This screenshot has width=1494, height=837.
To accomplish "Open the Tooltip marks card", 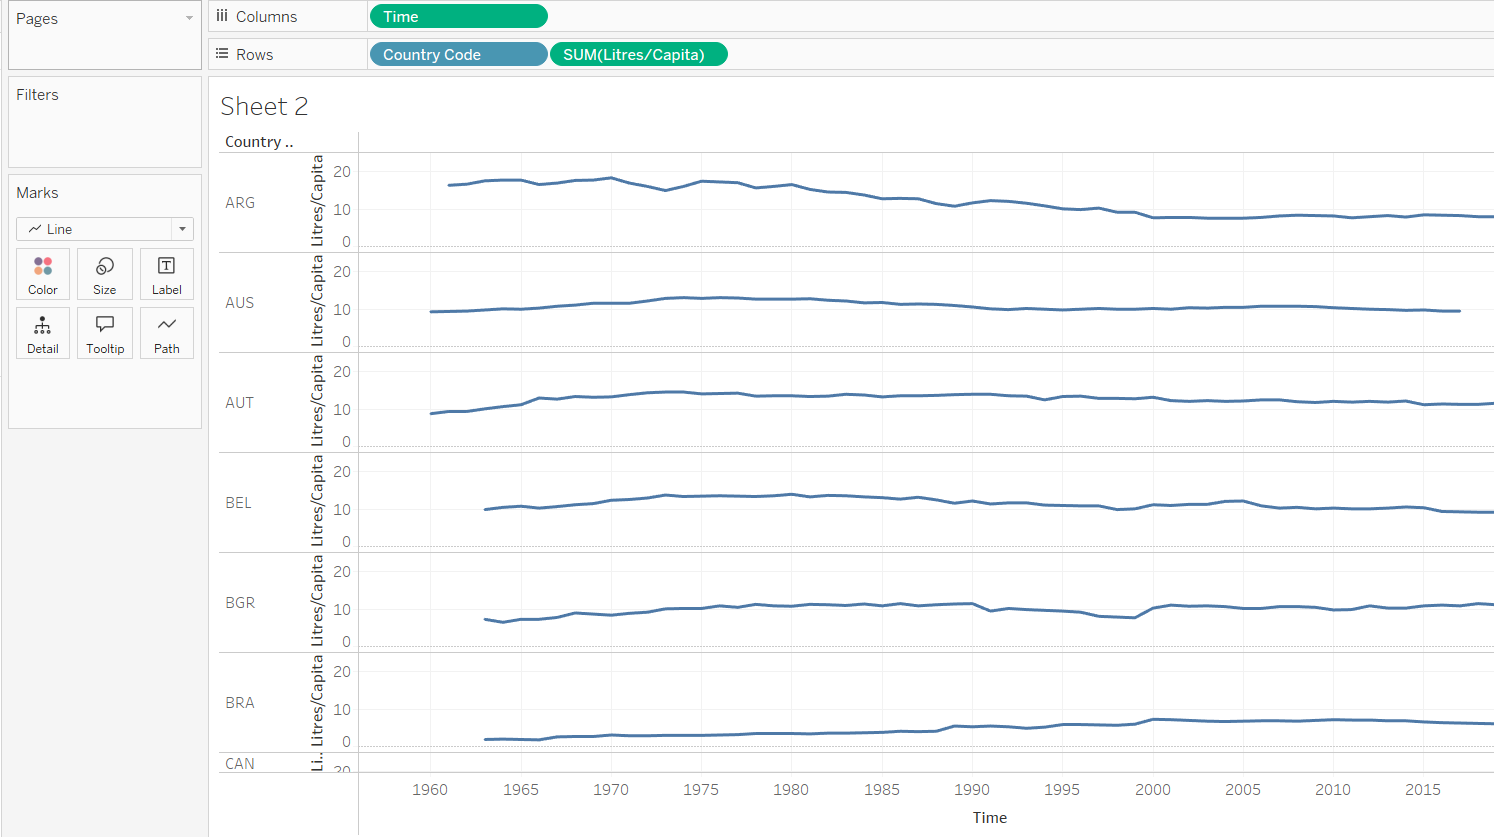I will point(105,333).
